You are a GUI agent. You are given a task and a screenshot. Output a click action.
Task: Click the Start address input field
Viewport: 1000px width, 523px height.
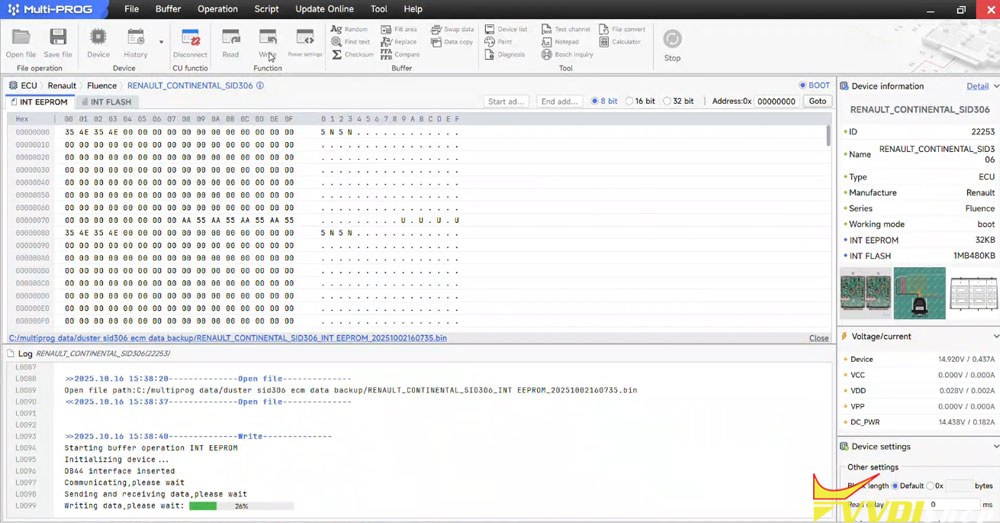click(506, 101)
